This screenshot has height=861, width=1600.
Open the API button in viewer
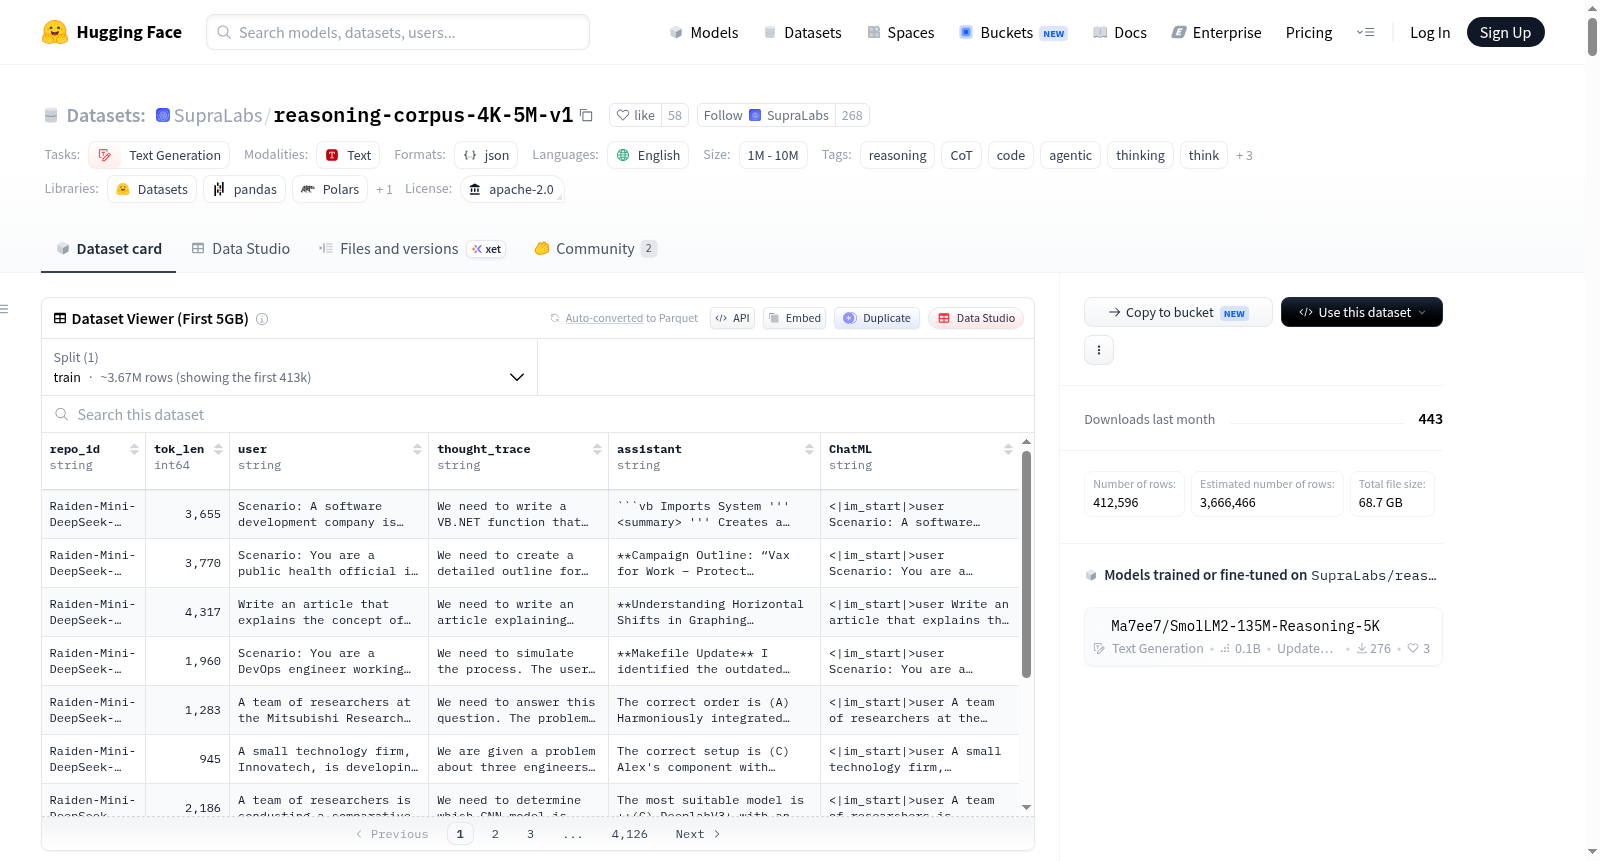click(x=732, y=318)
